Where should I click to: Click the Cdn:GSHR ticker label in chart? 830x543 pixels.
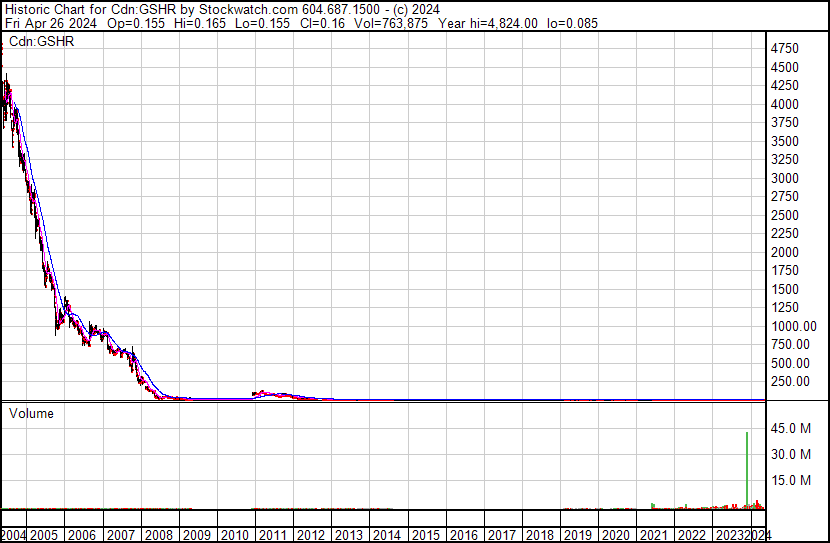point(41,41)
